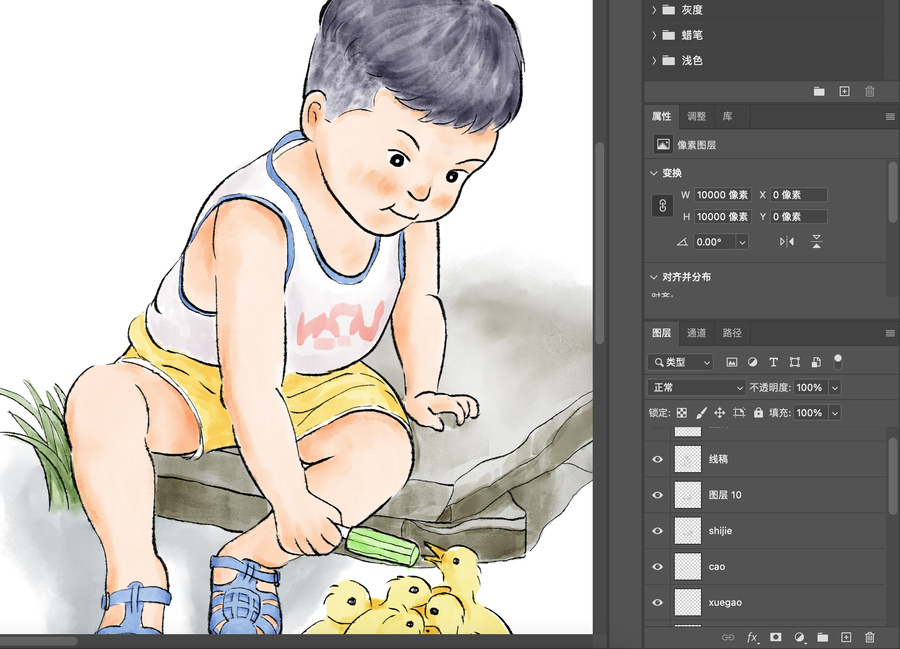Image resolution: width=900 pixels, height=649 pixels.
Task: Select the 图层 10 layer thumbnail
Action: click(688, 495)
